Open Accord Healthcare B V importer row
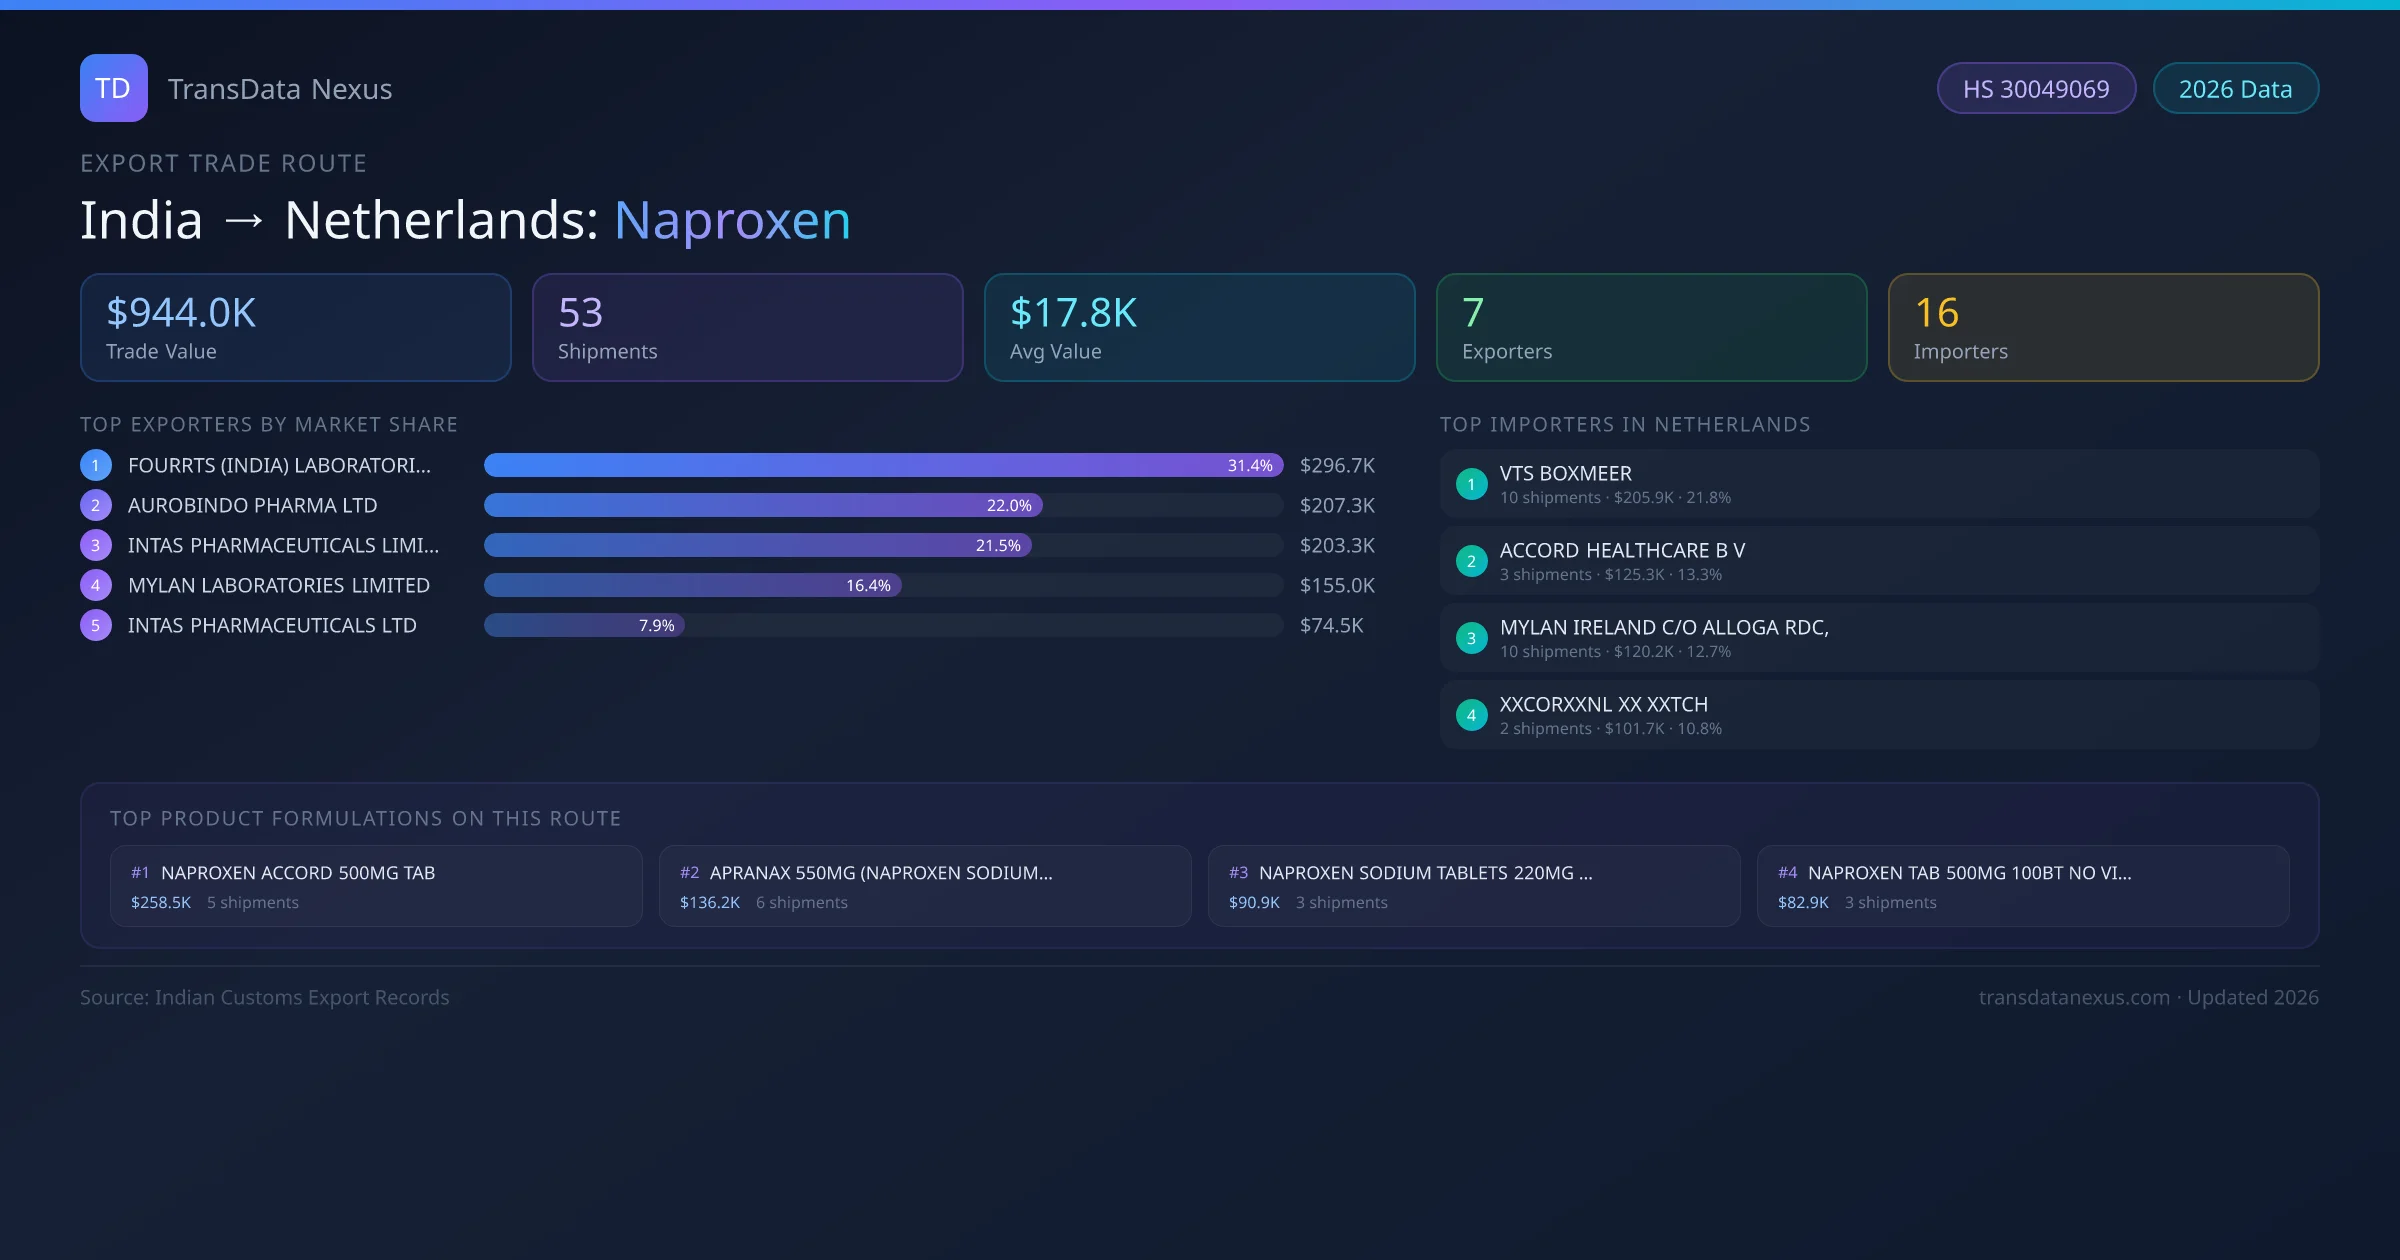The image size is (2400, 1260). coord(1878,561)
